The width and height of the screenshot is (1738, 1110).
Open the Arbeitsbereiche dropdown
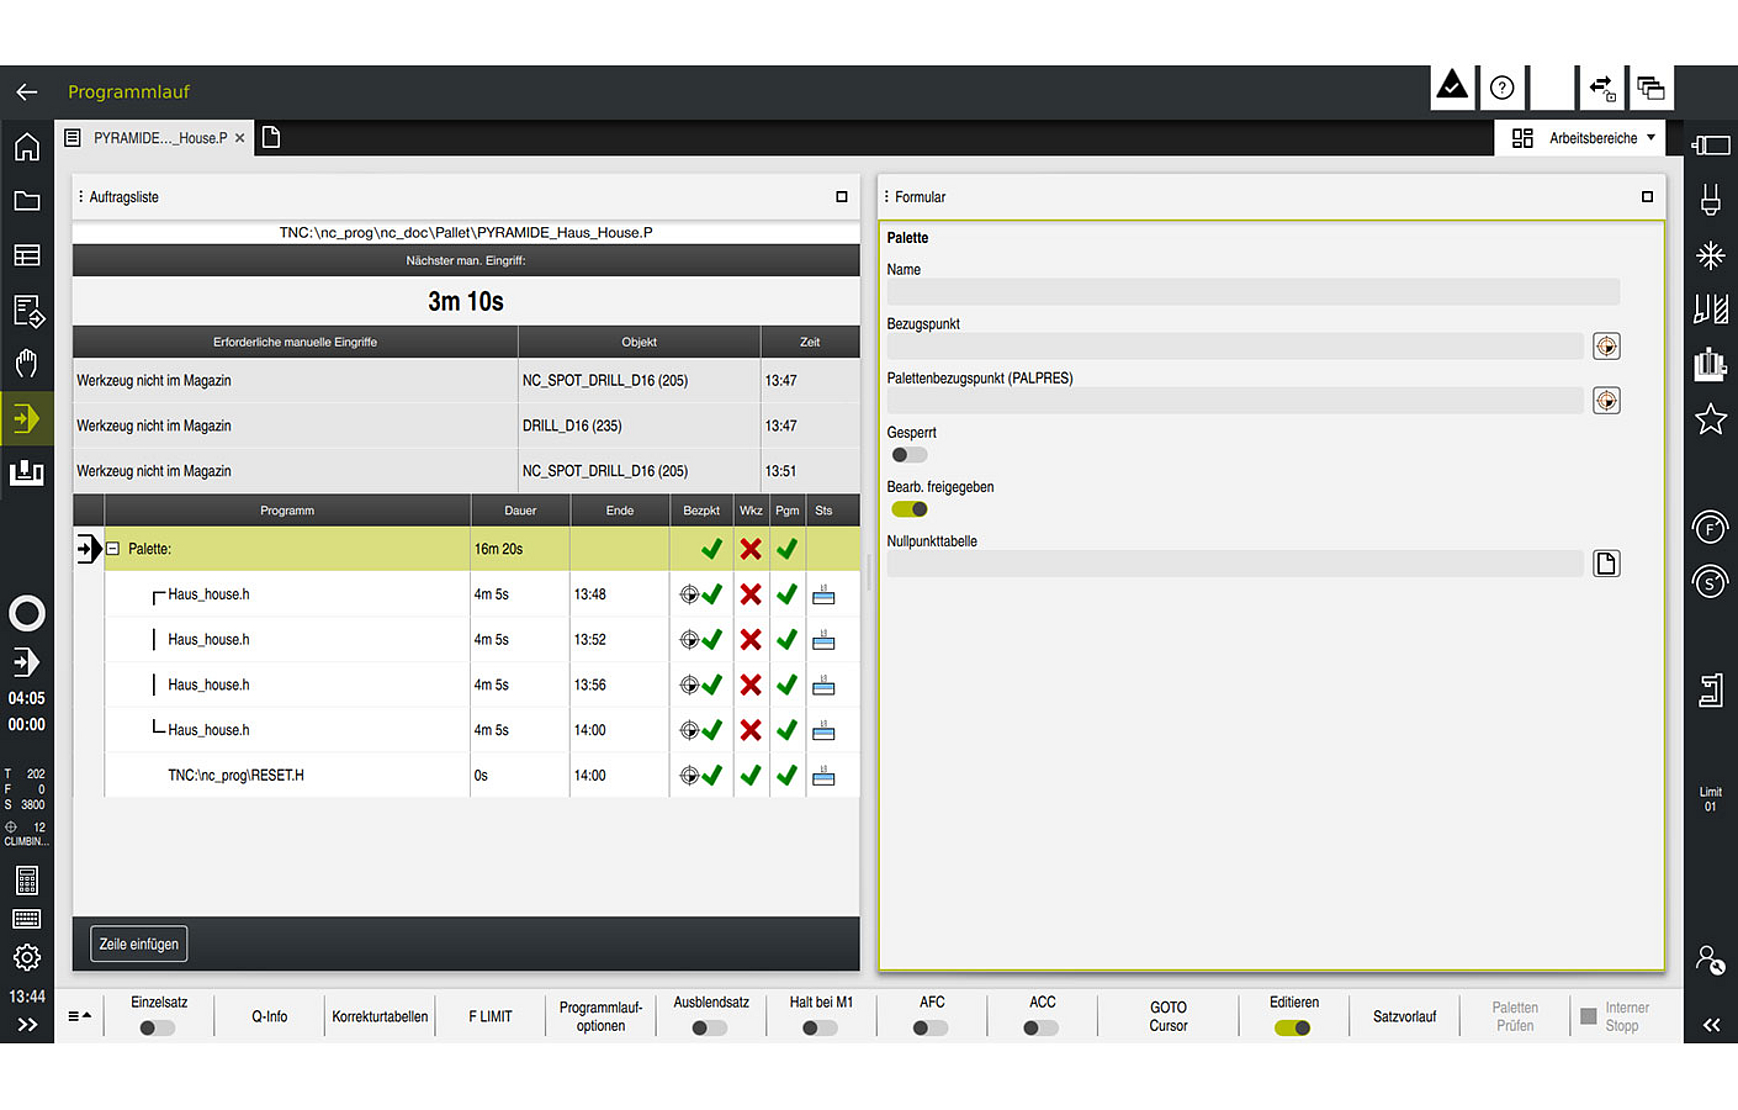click(1581, 138)
